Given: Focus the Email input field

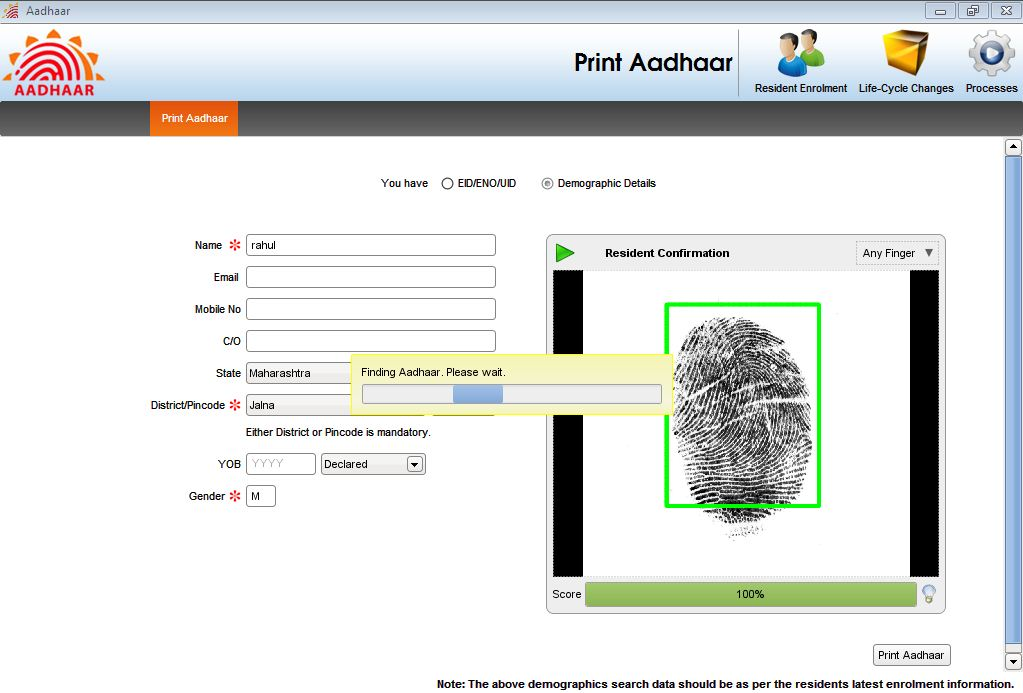Looking at the screenshot, I should tap(371, 277).
